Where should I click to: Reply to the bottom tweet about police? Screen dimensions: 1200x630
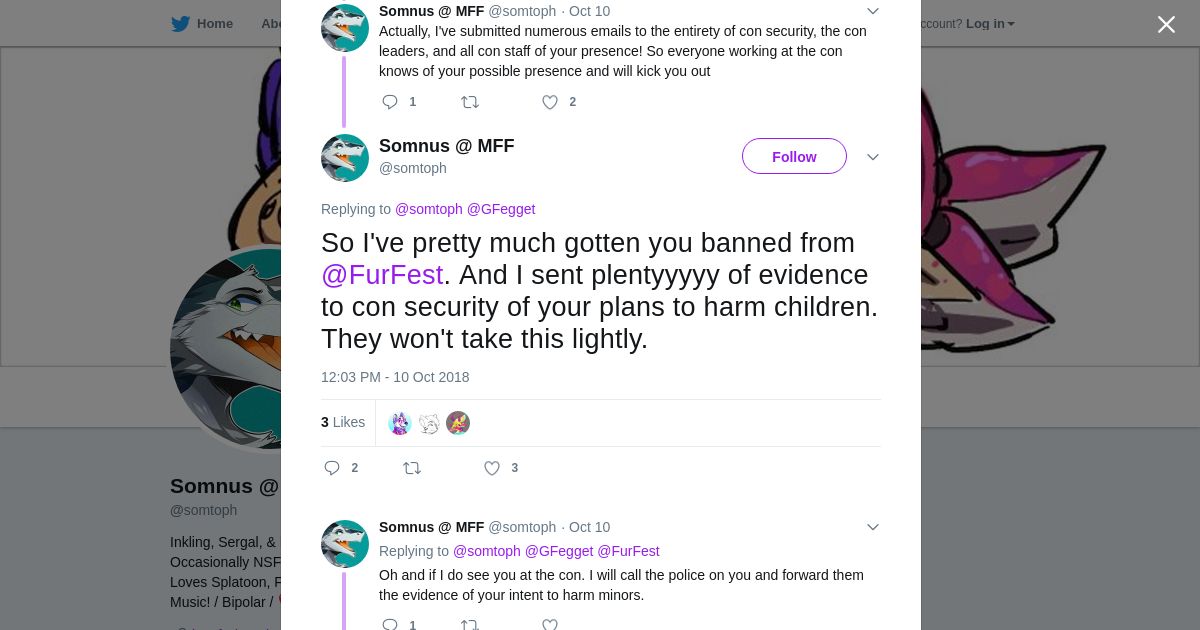pyautogui.click(x=390, y=625)
